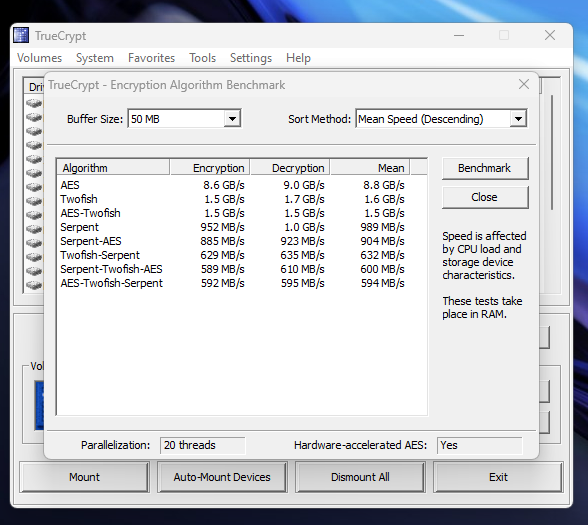Click the Dismount All button

360,477
